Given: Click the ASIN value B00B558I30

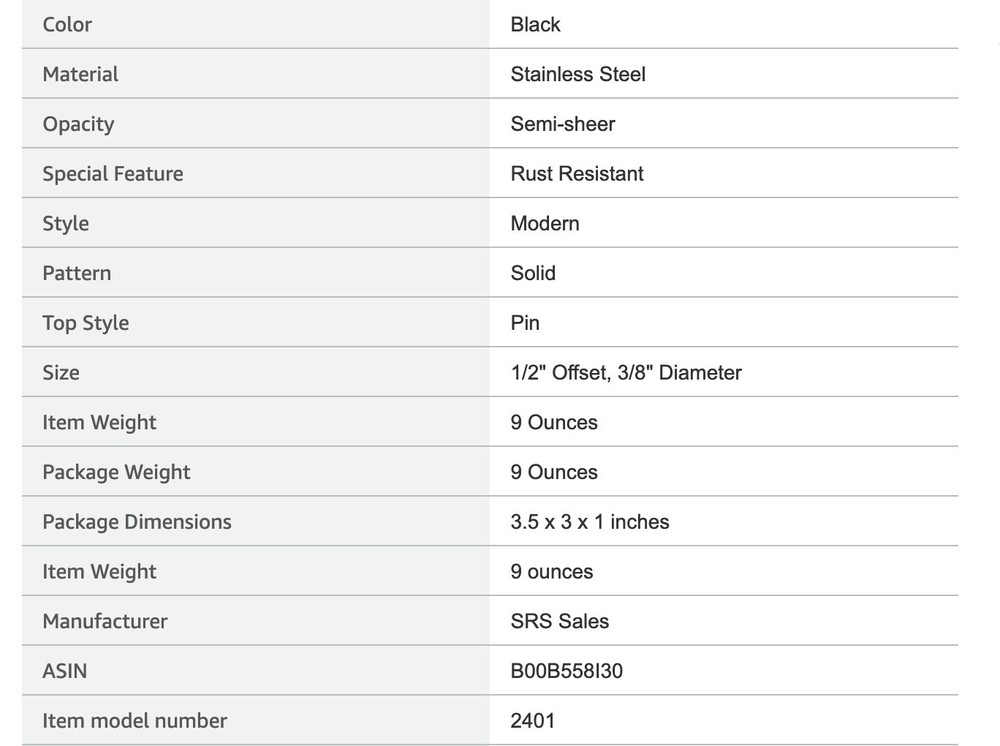Looking at the screenshot, I should click(566, 671).
